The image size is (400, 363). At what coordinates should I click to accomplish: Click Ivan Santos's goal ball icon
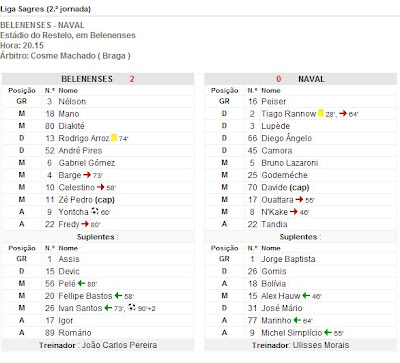132,307
